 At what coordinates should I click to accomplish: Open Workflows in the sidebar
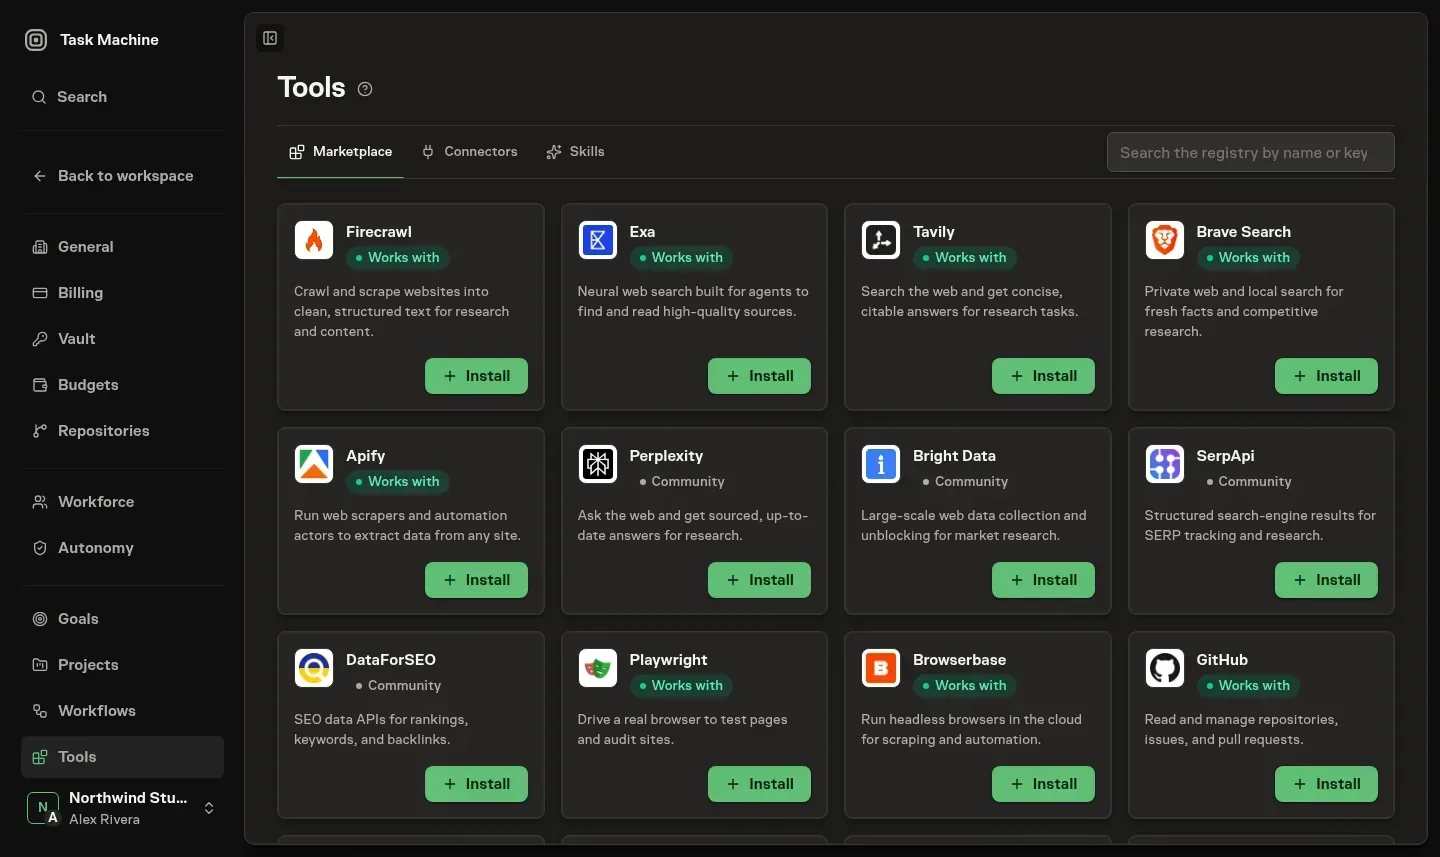pyautogui.click(x=122, y=711)
